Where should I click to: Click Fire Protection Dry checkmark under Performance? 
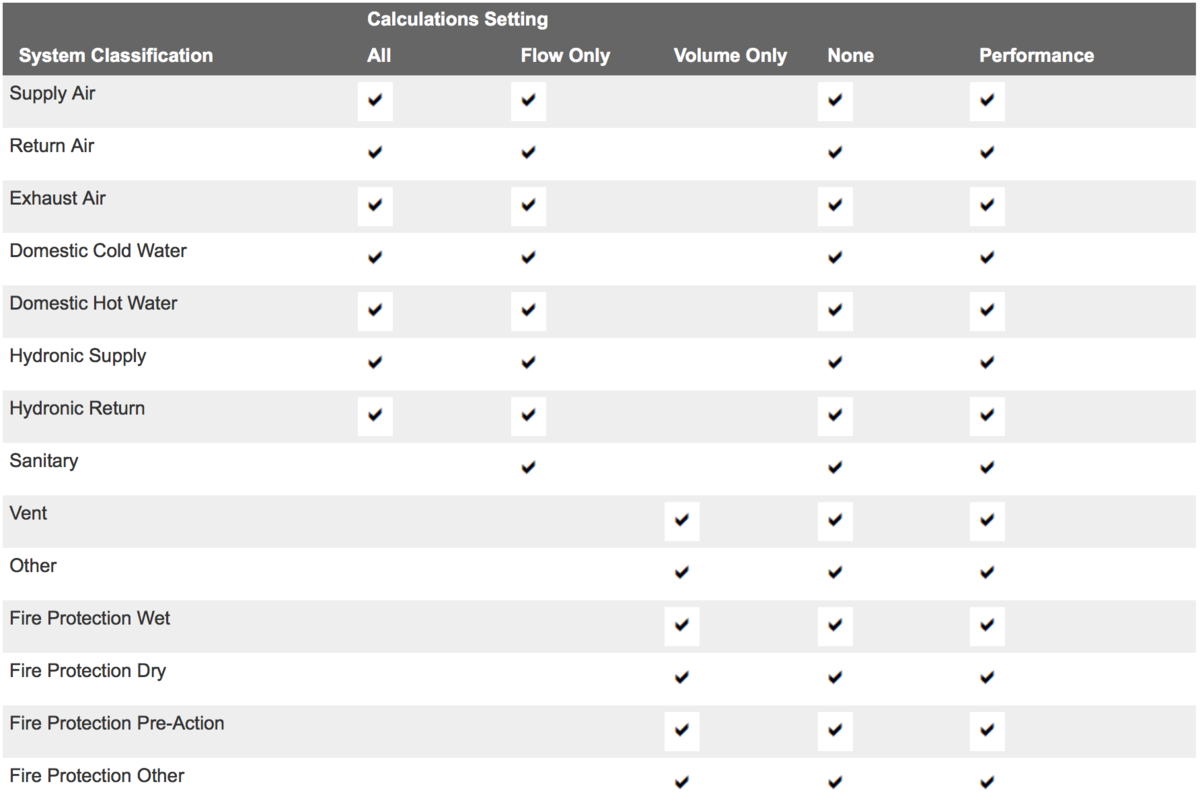pos(987,678)
